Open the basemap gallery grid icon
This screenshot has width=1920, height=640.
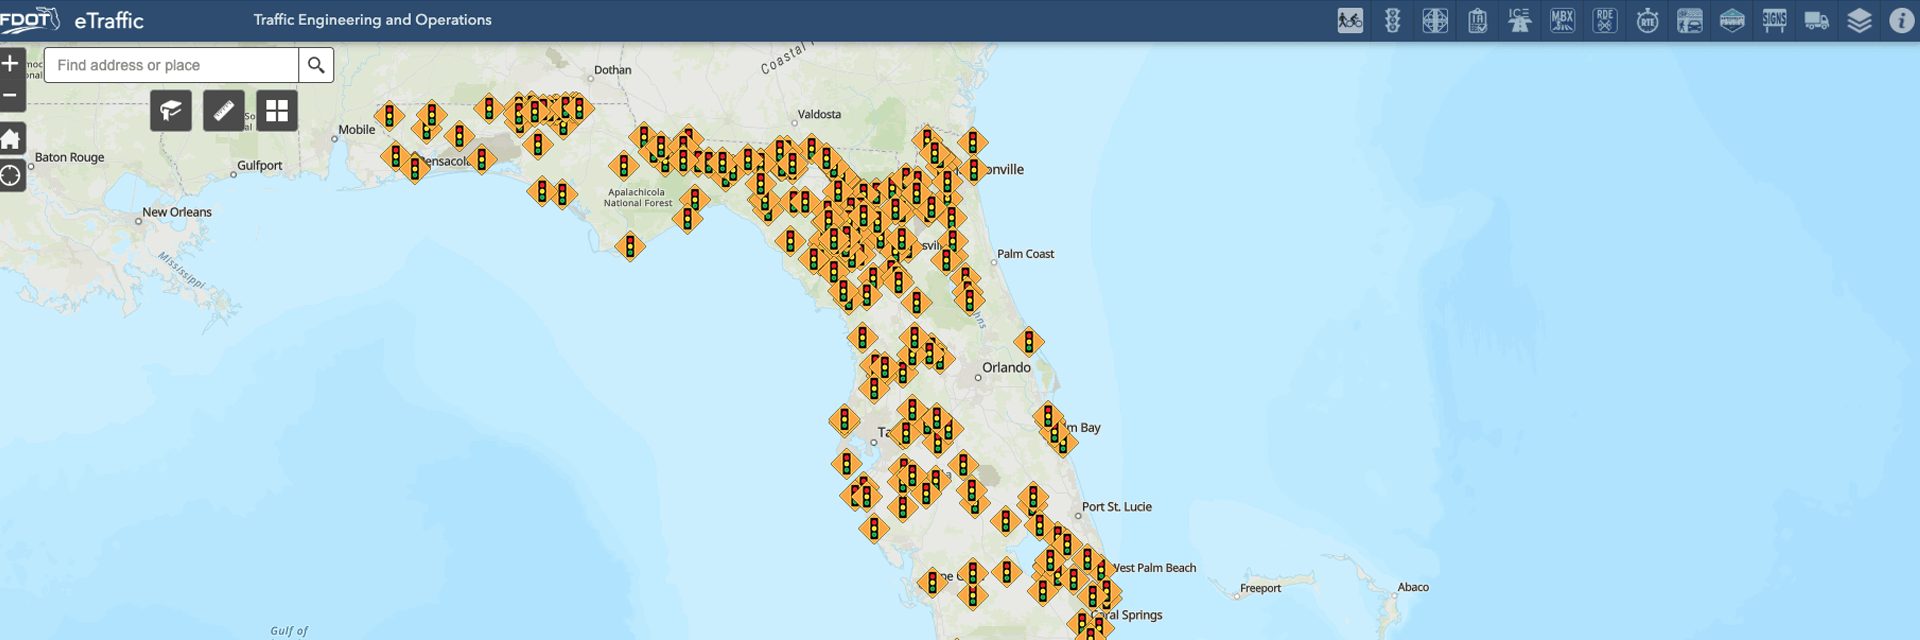click(x=277, y=110)
